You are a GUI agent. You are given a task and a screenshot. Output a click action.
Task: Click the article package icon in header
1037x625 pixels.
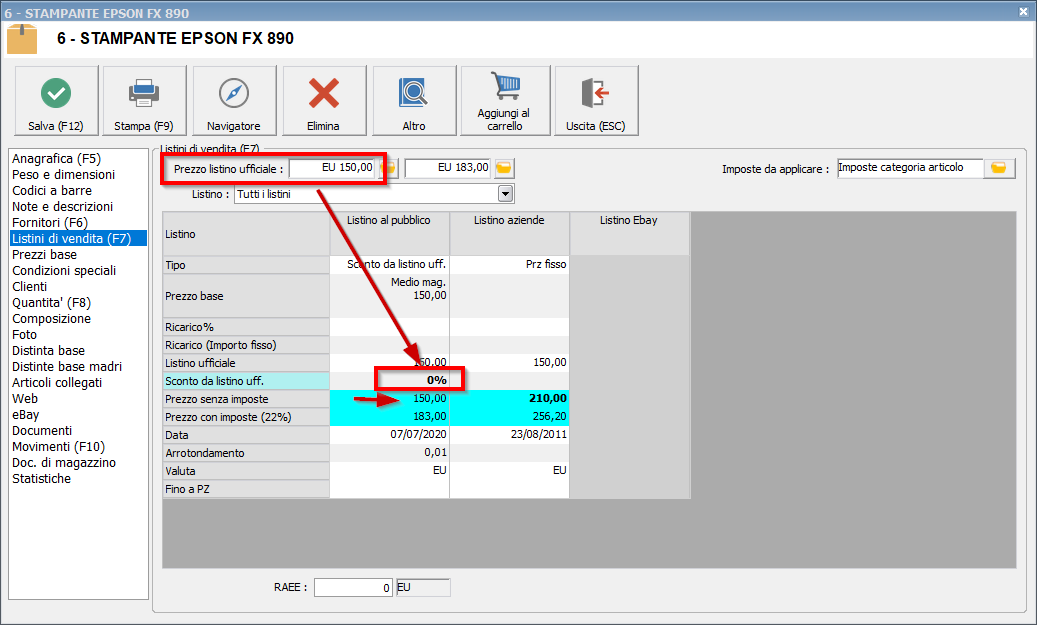22,39
